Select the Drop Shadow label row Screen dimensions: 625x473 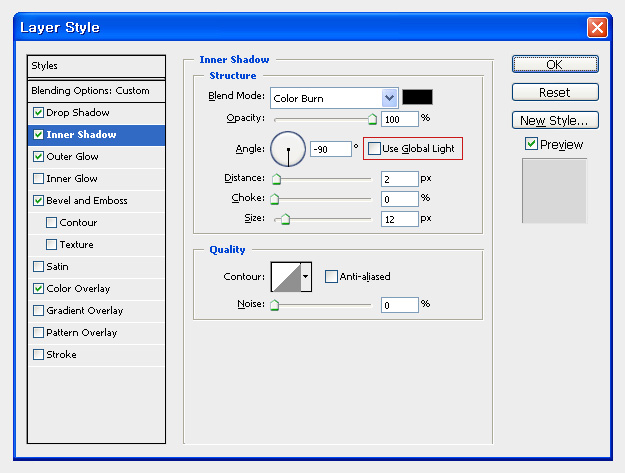click(x=96, y=113)
